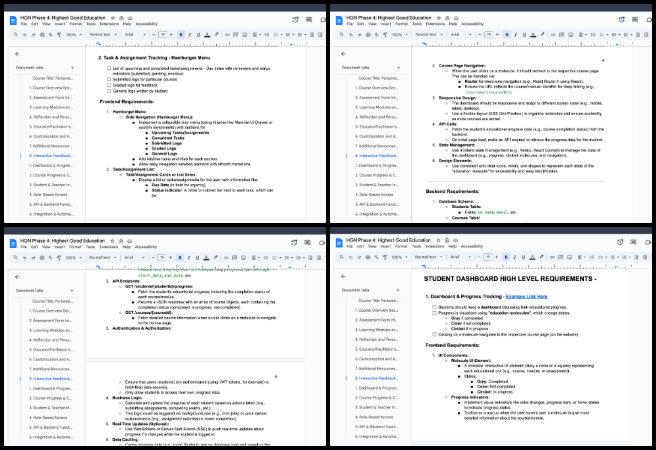Viewport: 656px width, 450px height.
Task: Open comments panel in API Endpoints window
Action: 308,243
